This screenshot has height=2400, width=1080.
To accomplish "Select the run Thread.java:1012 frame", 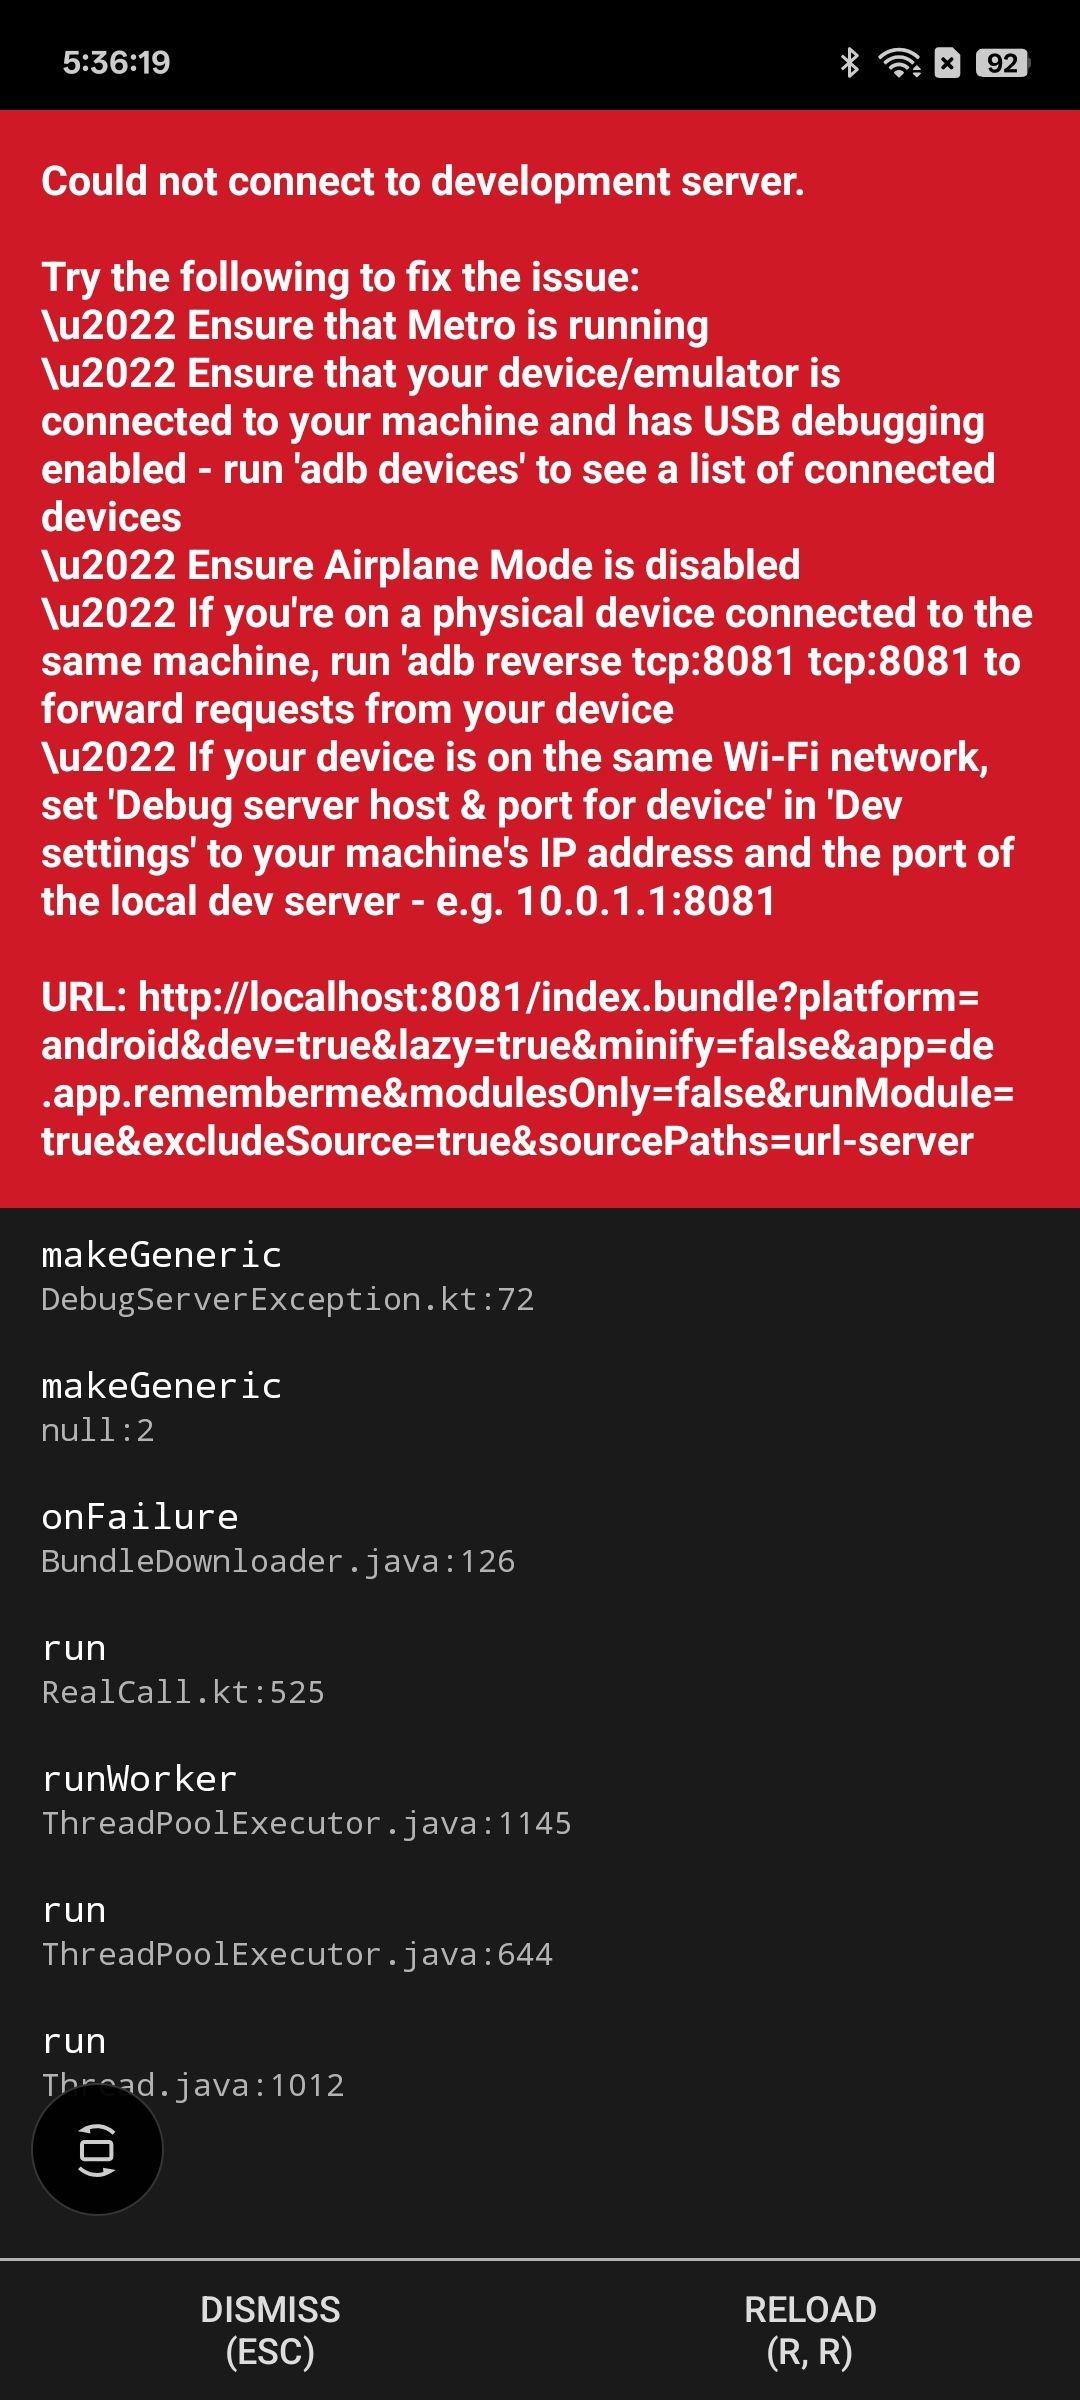I will click(540, 2061).
